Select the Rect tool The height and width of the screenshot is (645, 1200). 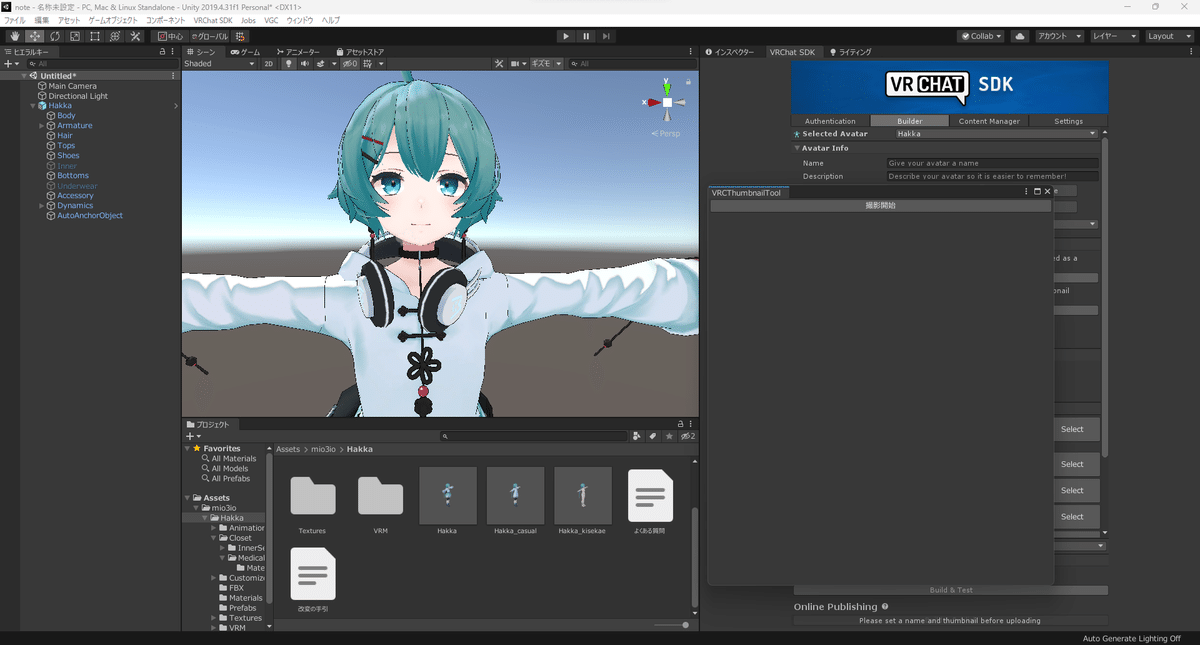pos(94,36)
